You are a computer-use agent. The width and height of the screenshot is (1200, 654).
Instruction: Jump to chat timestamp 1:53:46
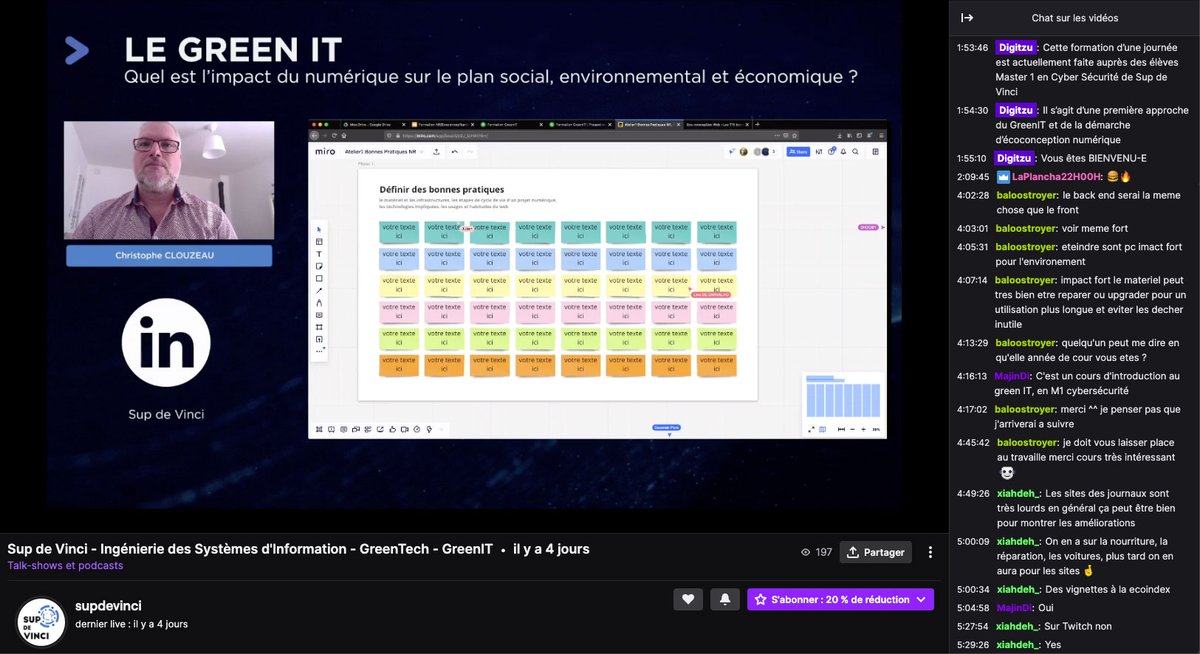point(972,47)
